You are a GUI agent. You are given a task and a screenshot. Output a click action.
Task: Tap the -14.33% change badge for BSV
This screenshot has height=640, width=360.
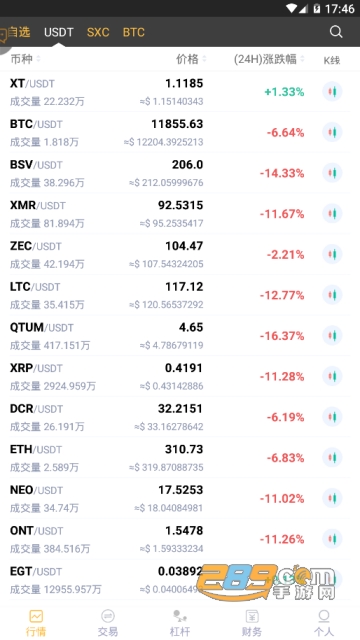point(282,173)
